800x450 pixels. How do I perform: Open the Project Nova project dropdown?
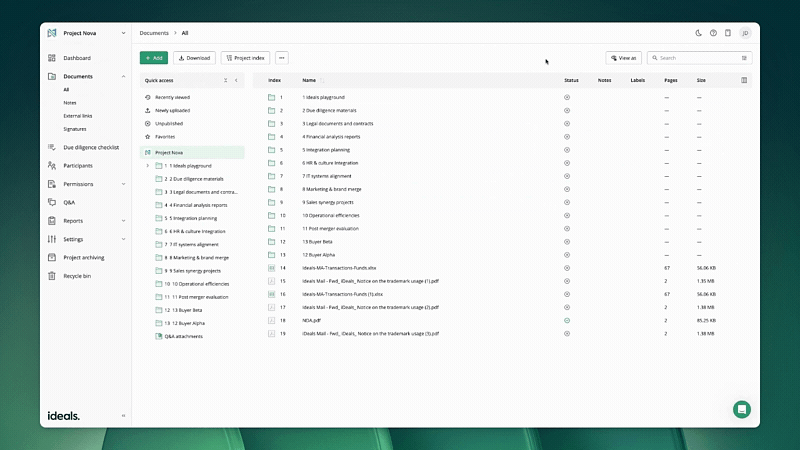[124, 33]
